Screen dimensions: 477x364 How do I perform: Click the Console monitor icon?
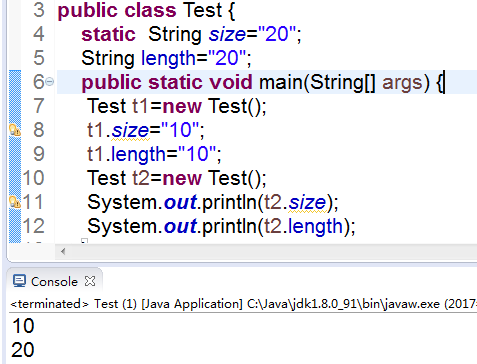click(x=19, y=281)
